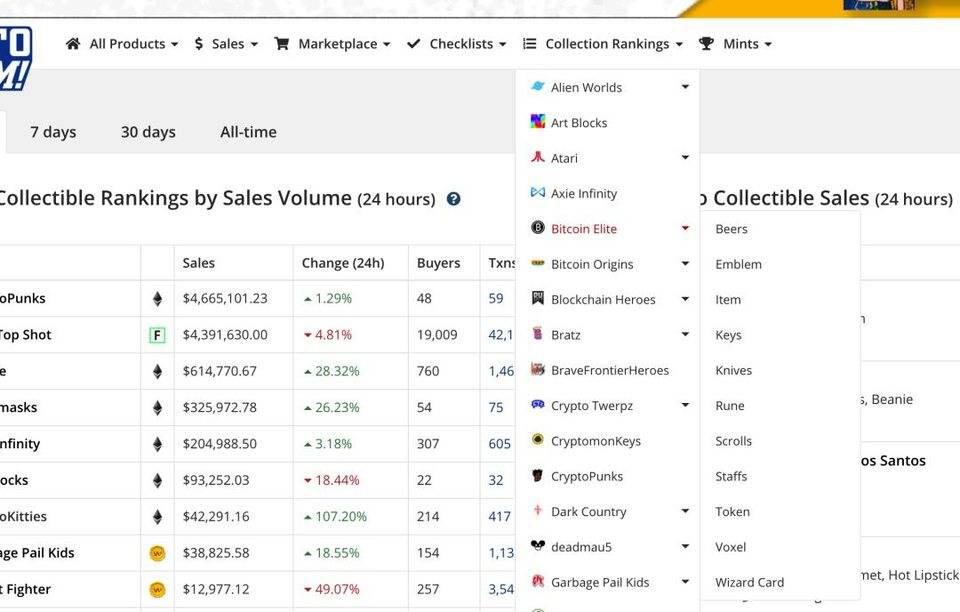This screenshot has height=612, width=960.
Task: Click the dollar sign icon beside Sales
Action: tap(198, 43)
